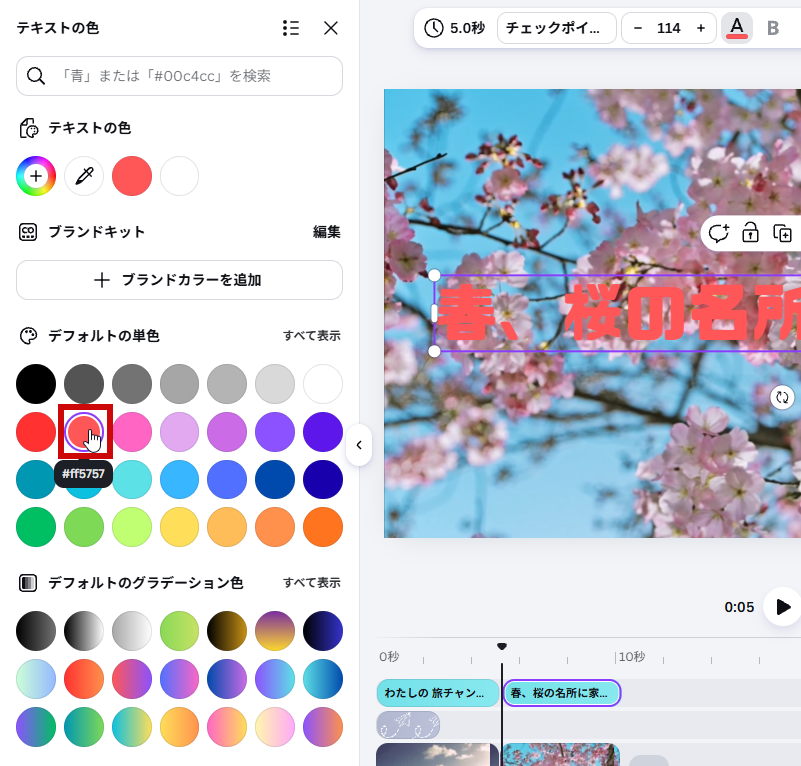Add a comment to the element
Screen dimensions: 801x766
click(718, 233)
